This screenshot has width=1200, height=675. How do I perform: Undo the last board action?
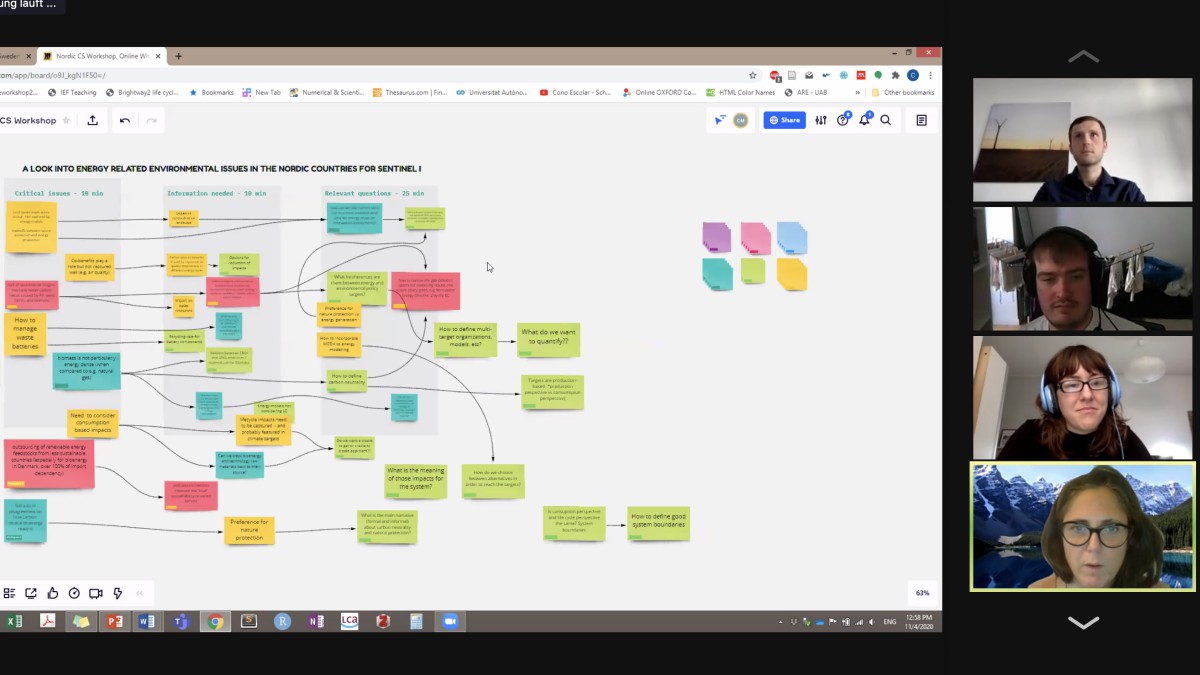(x=125, y=120)
